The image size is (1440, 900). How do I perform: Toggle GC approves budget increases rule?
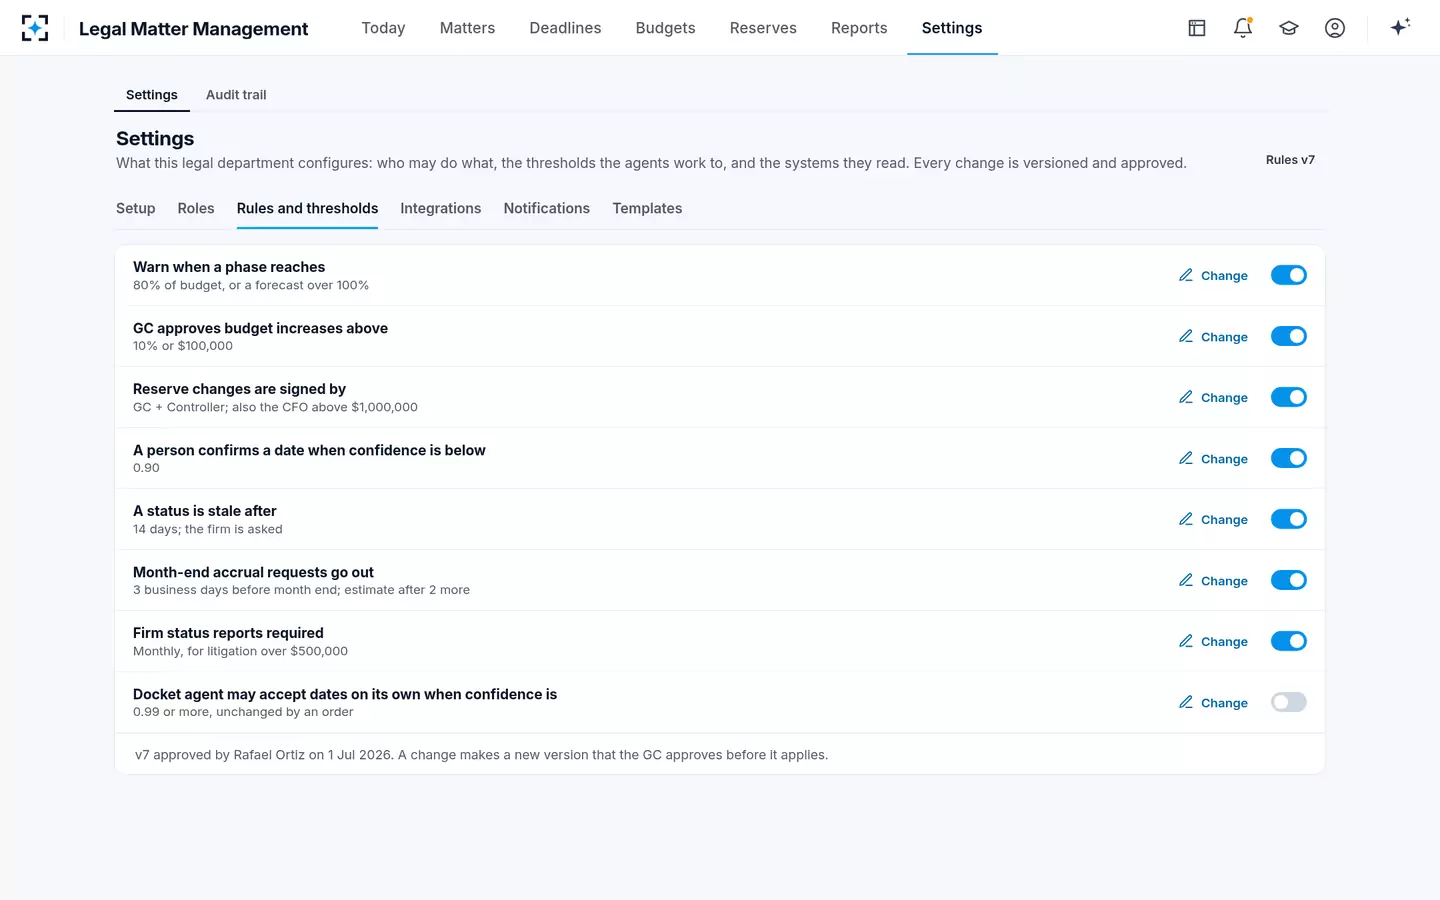click(1289, 336)
